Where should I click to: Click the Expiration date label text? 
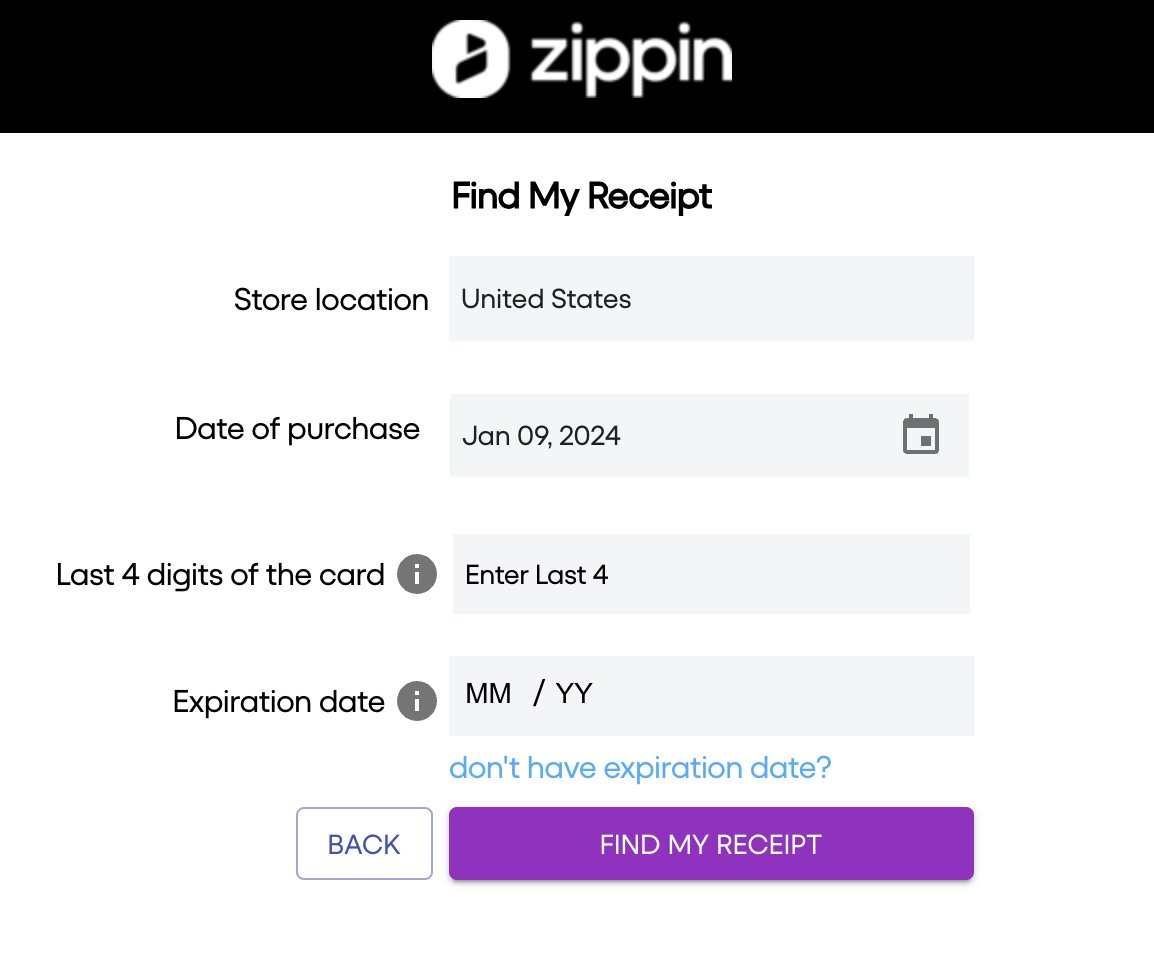point(278,701)
